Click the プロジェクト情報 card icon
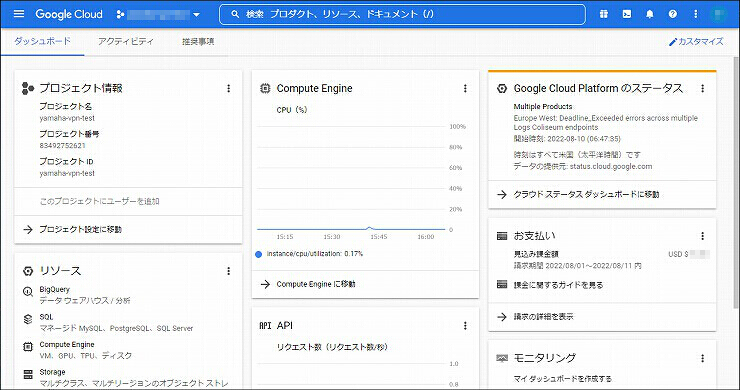 [x=28, y=88]
